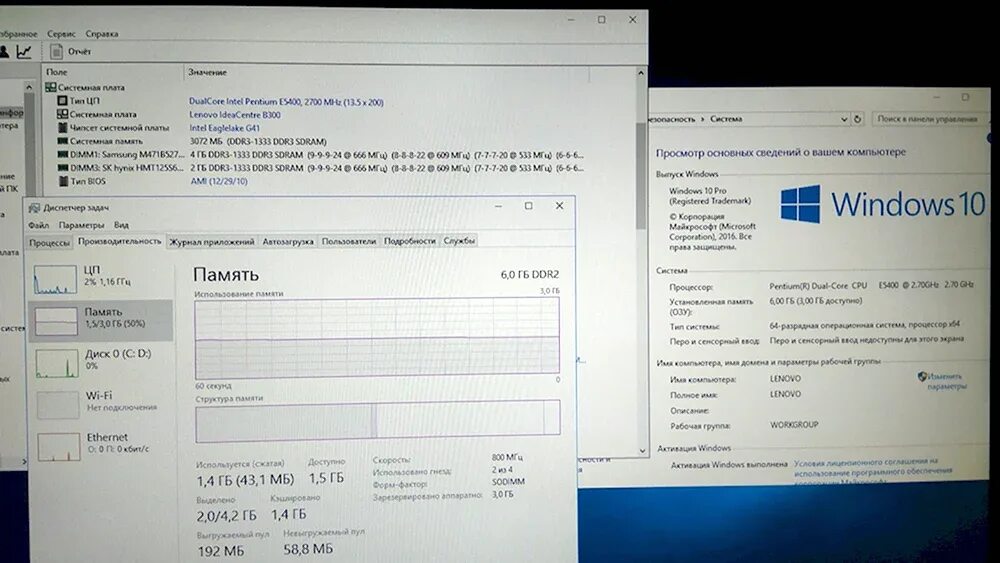Maximize the Task Manager window
Viewport: 1000px width, 563px height.
[529, 206]
